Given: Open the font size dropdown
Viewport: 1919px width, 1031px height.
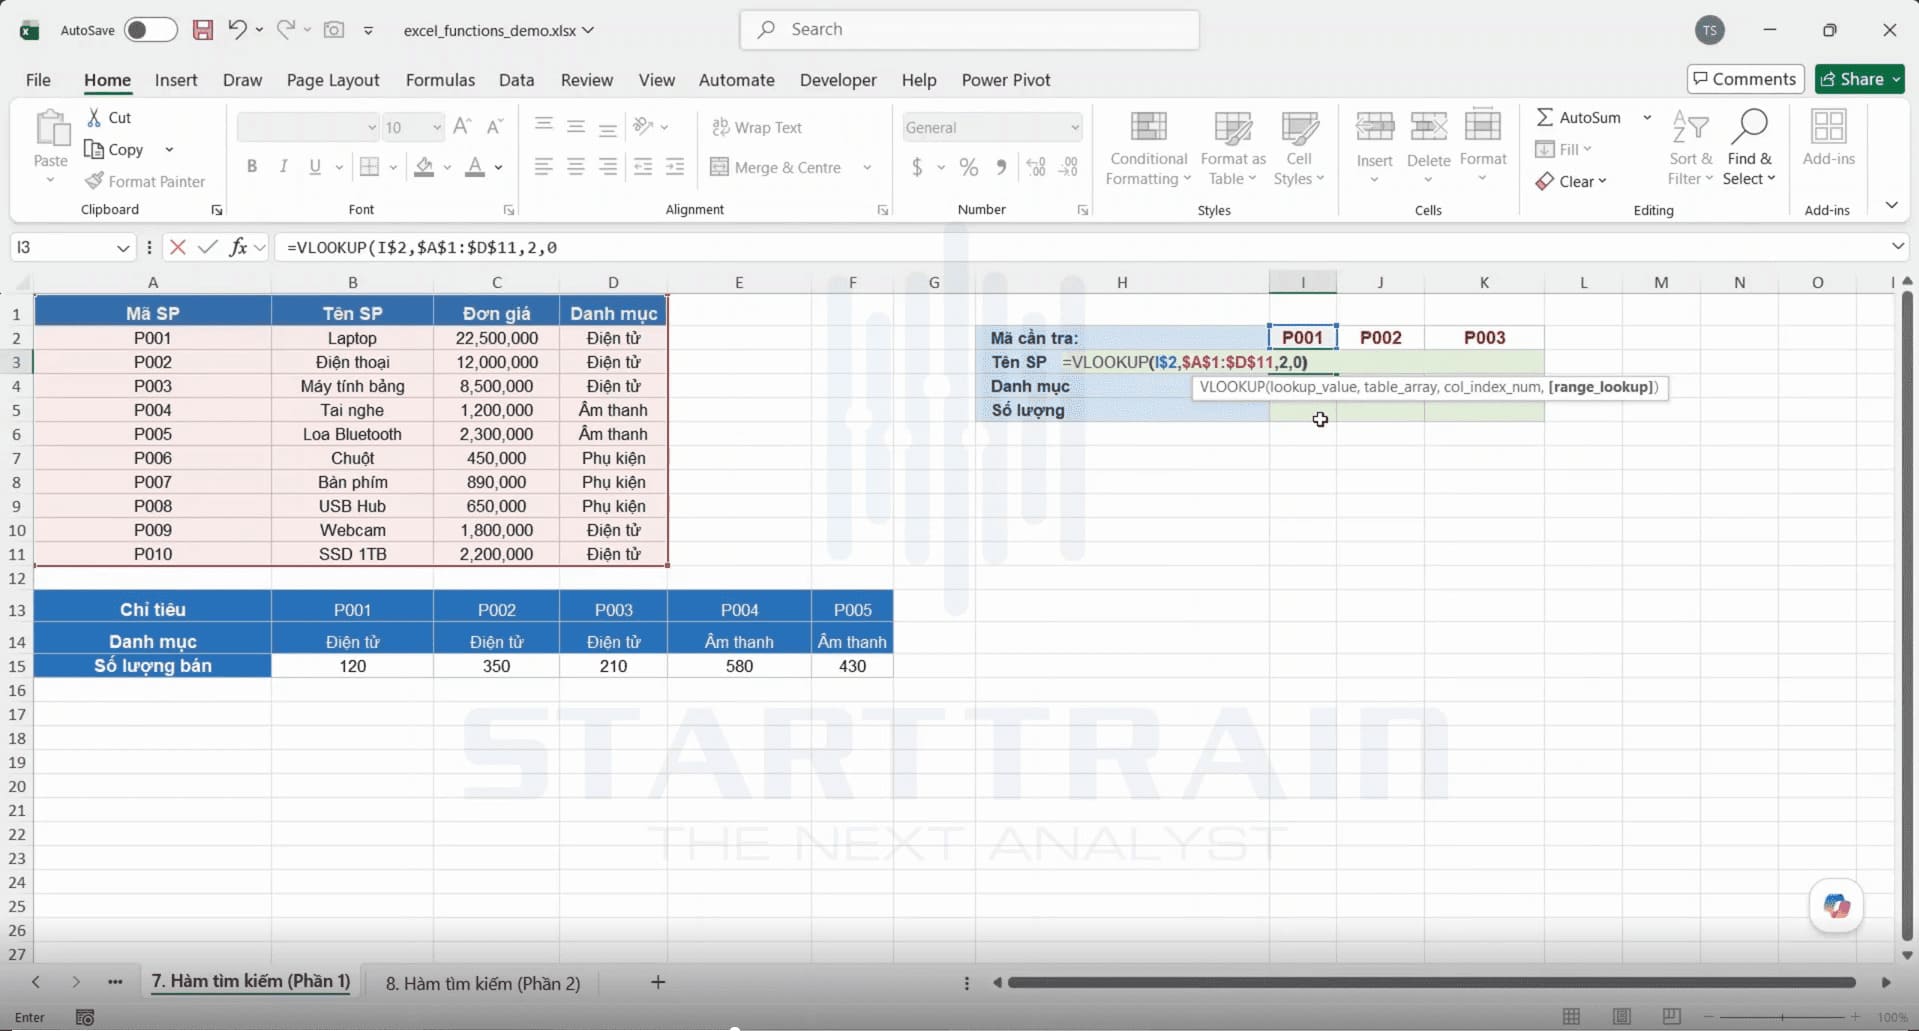Looking at the screenshot, I should click(x=436, y=127).
